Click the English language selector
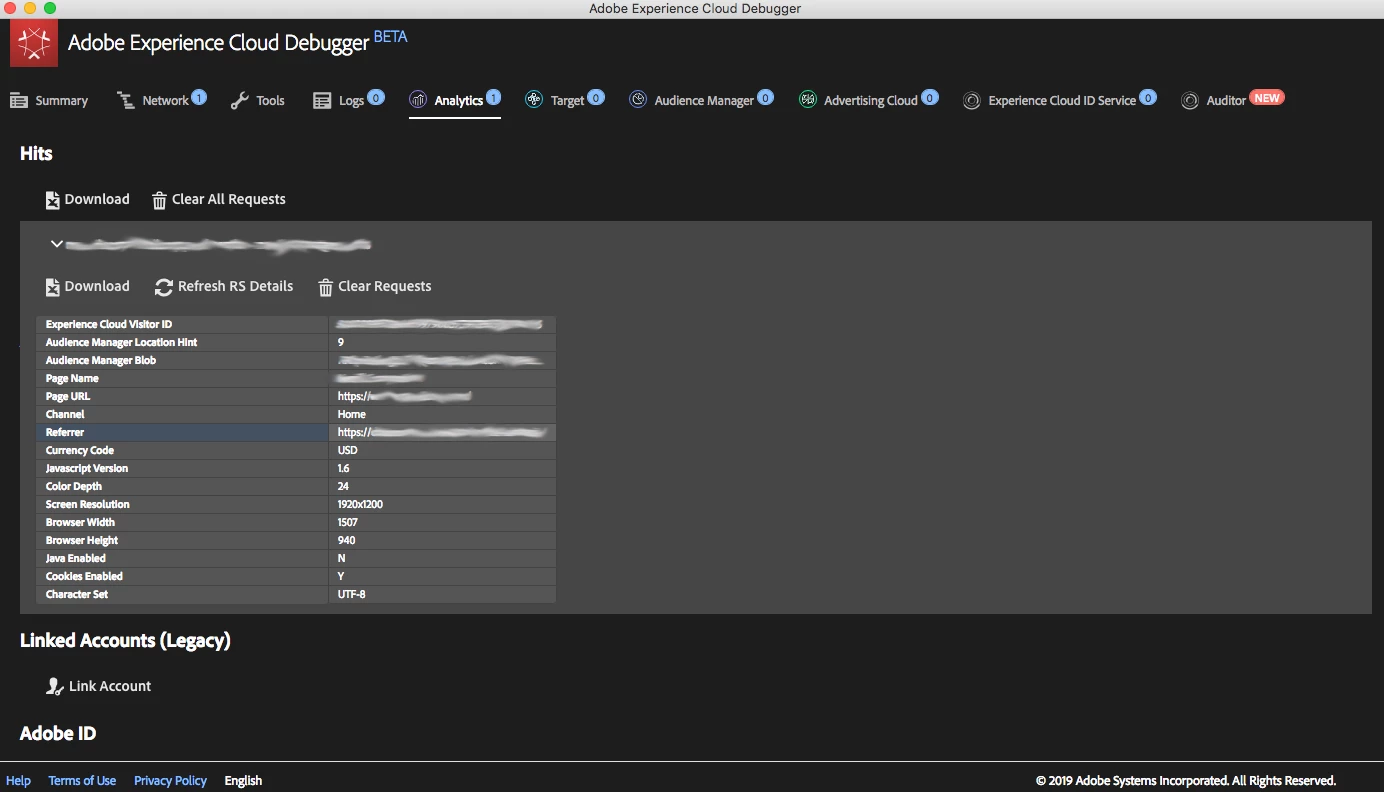The height and width of the screenshot is (792, 1384). click(243, 781)
